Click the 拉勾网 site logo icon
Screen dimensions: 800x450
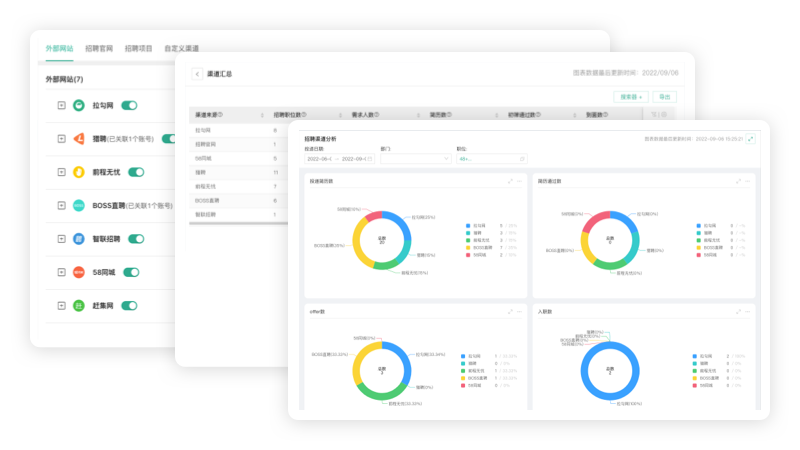coord(79,106)
